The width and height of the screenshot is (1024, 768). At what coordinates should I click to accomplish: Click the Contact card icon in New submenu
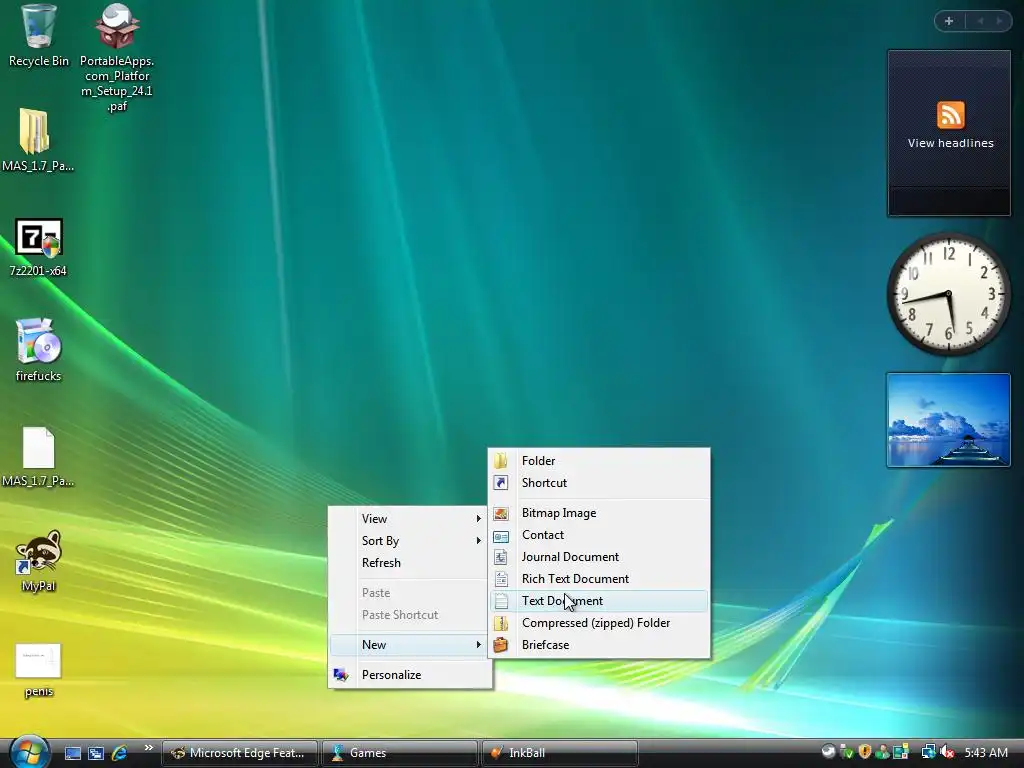pos(501,536)
